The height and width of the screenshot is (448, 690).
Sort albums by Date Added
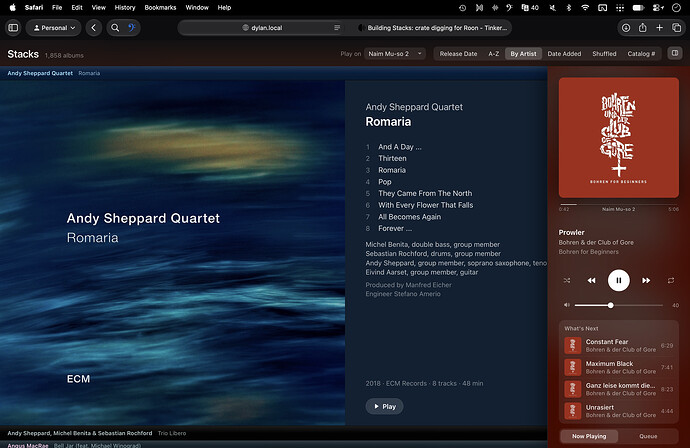click(x=564, y=54)
